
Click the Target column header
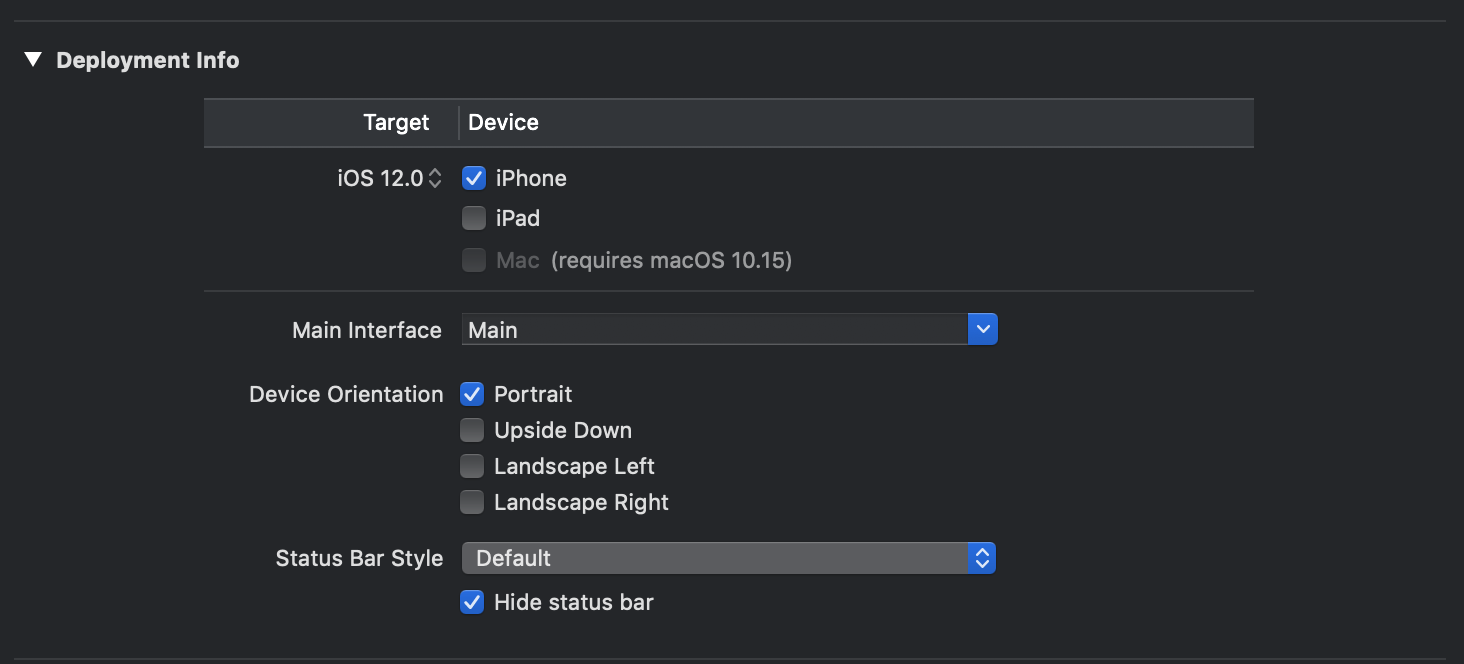(x=396, y=122)
